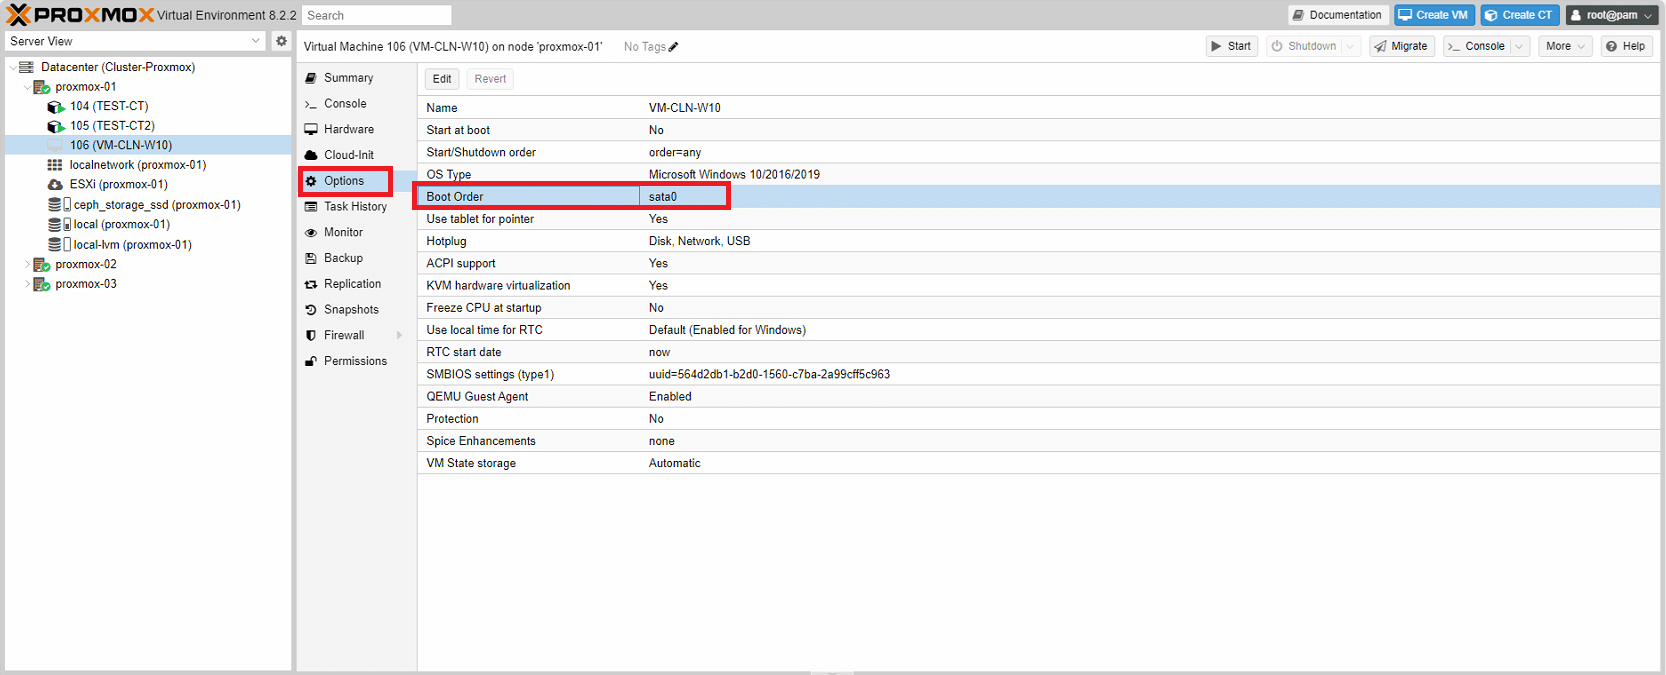Collapse the Datacenter tree node
The image size is (1666, 675).
pyautogui.click(x=13, y=67)
